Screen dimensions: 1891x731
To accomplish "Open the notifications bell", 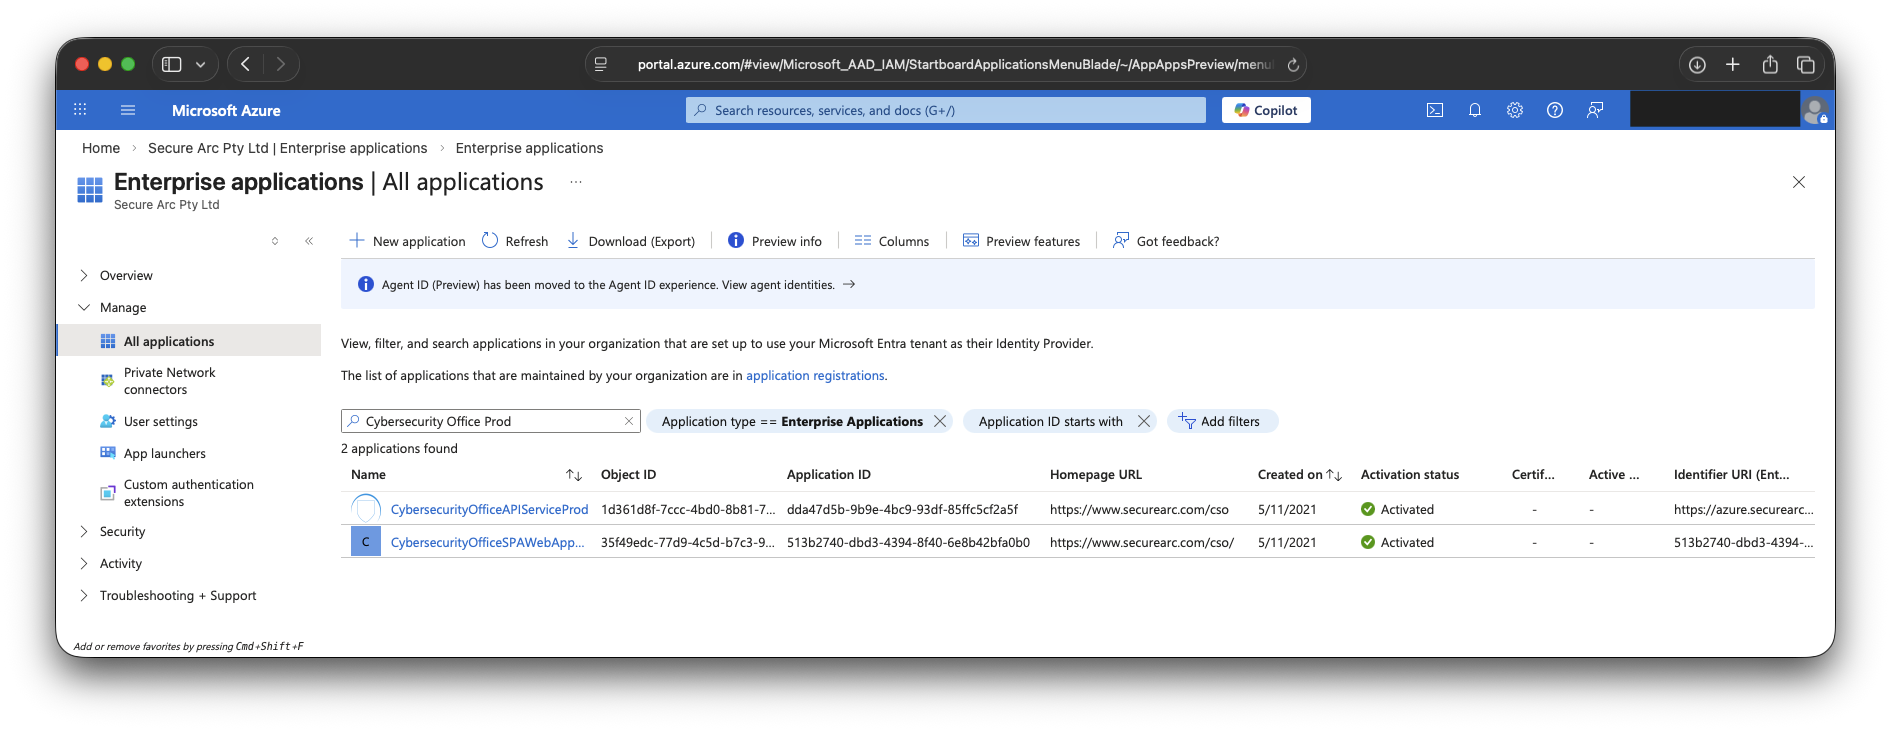I will tap(1474, 110).
